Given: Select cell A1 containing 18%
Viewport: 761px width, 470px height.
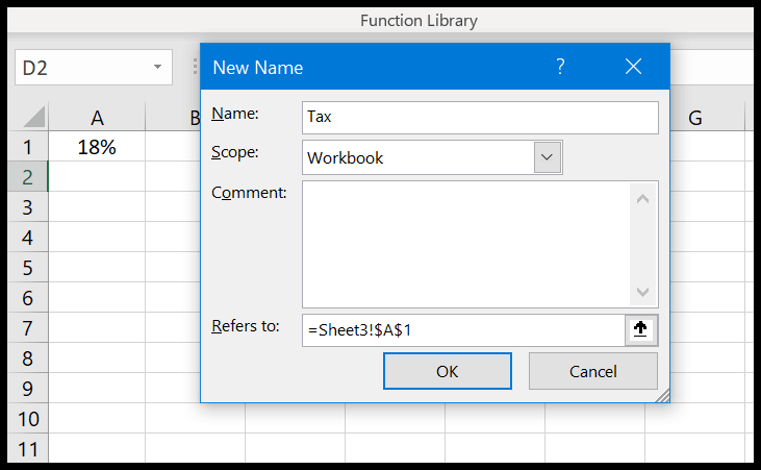Looking at the screenshot, I should (x=97, y=147).
